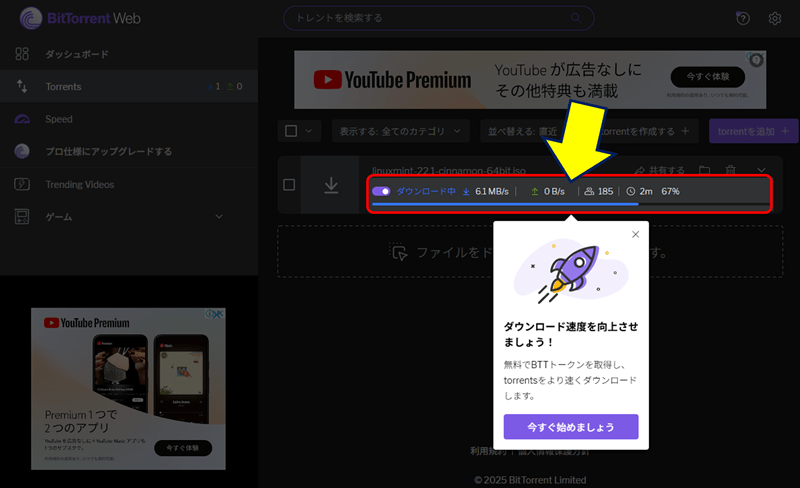Open the select-all checkbox dropdown arrow
800x488 pixels.
[309, 131]
